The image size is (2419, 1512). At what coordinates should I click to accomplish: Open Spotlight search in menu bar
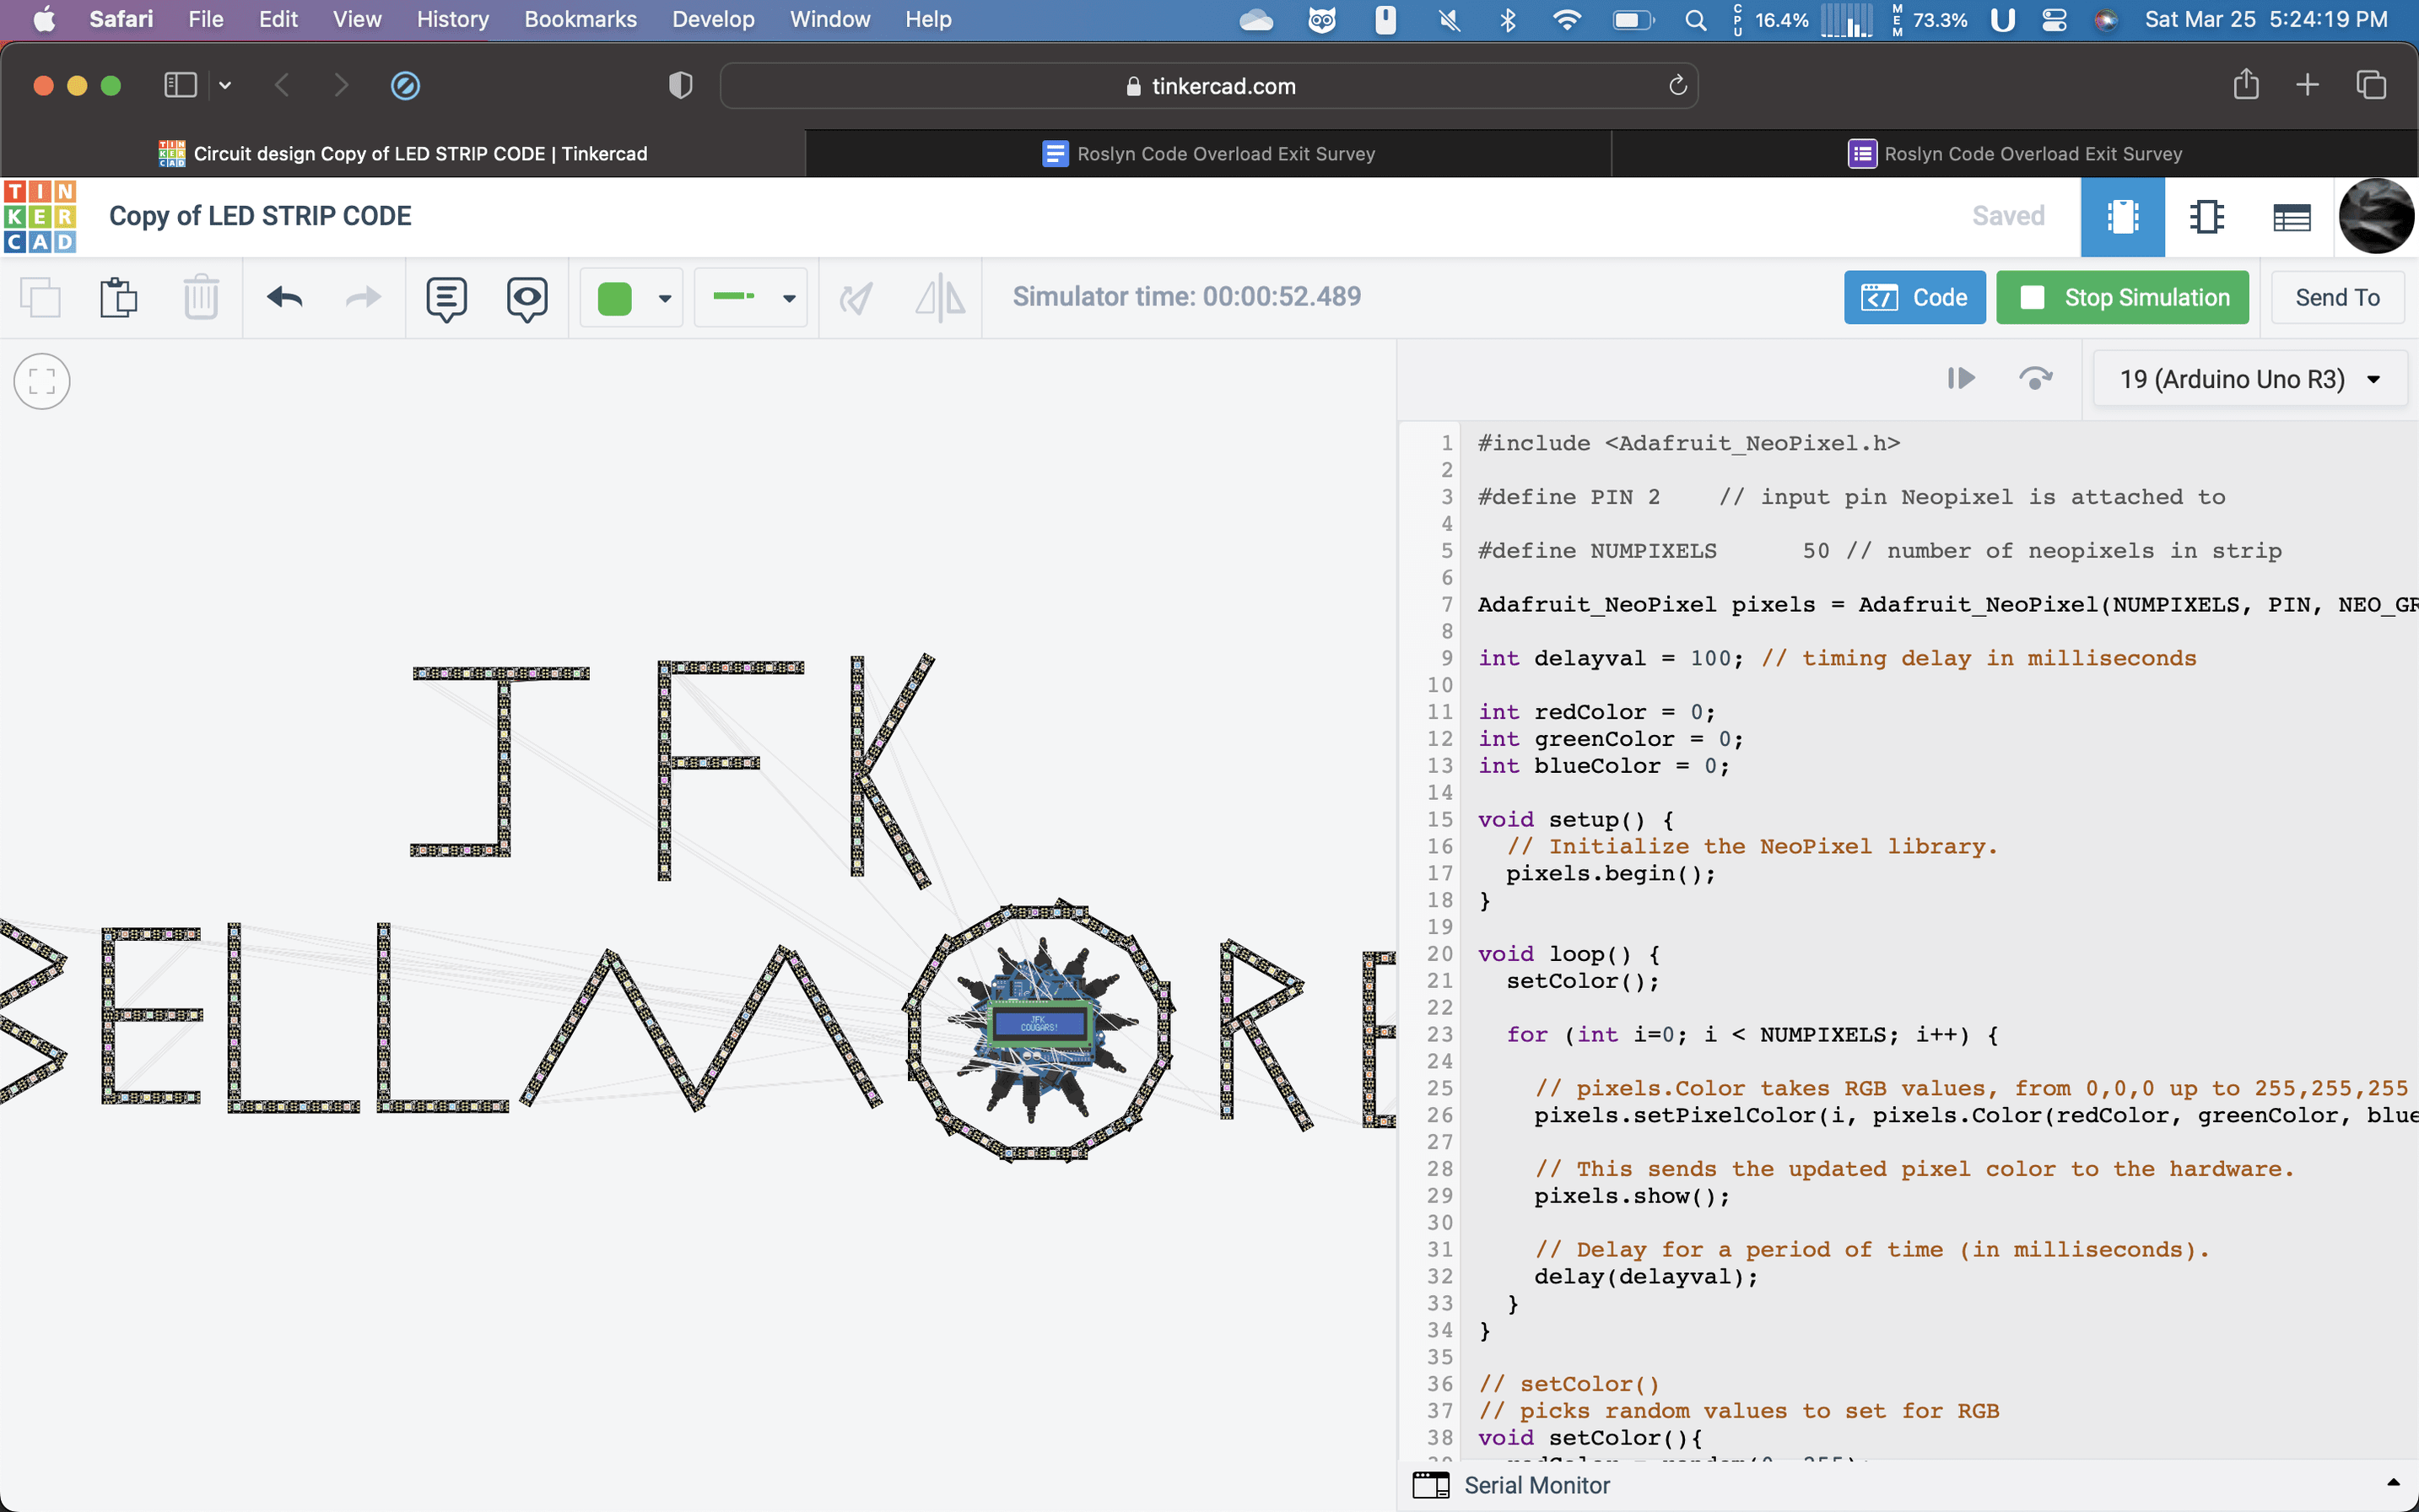coord(1696,20)
